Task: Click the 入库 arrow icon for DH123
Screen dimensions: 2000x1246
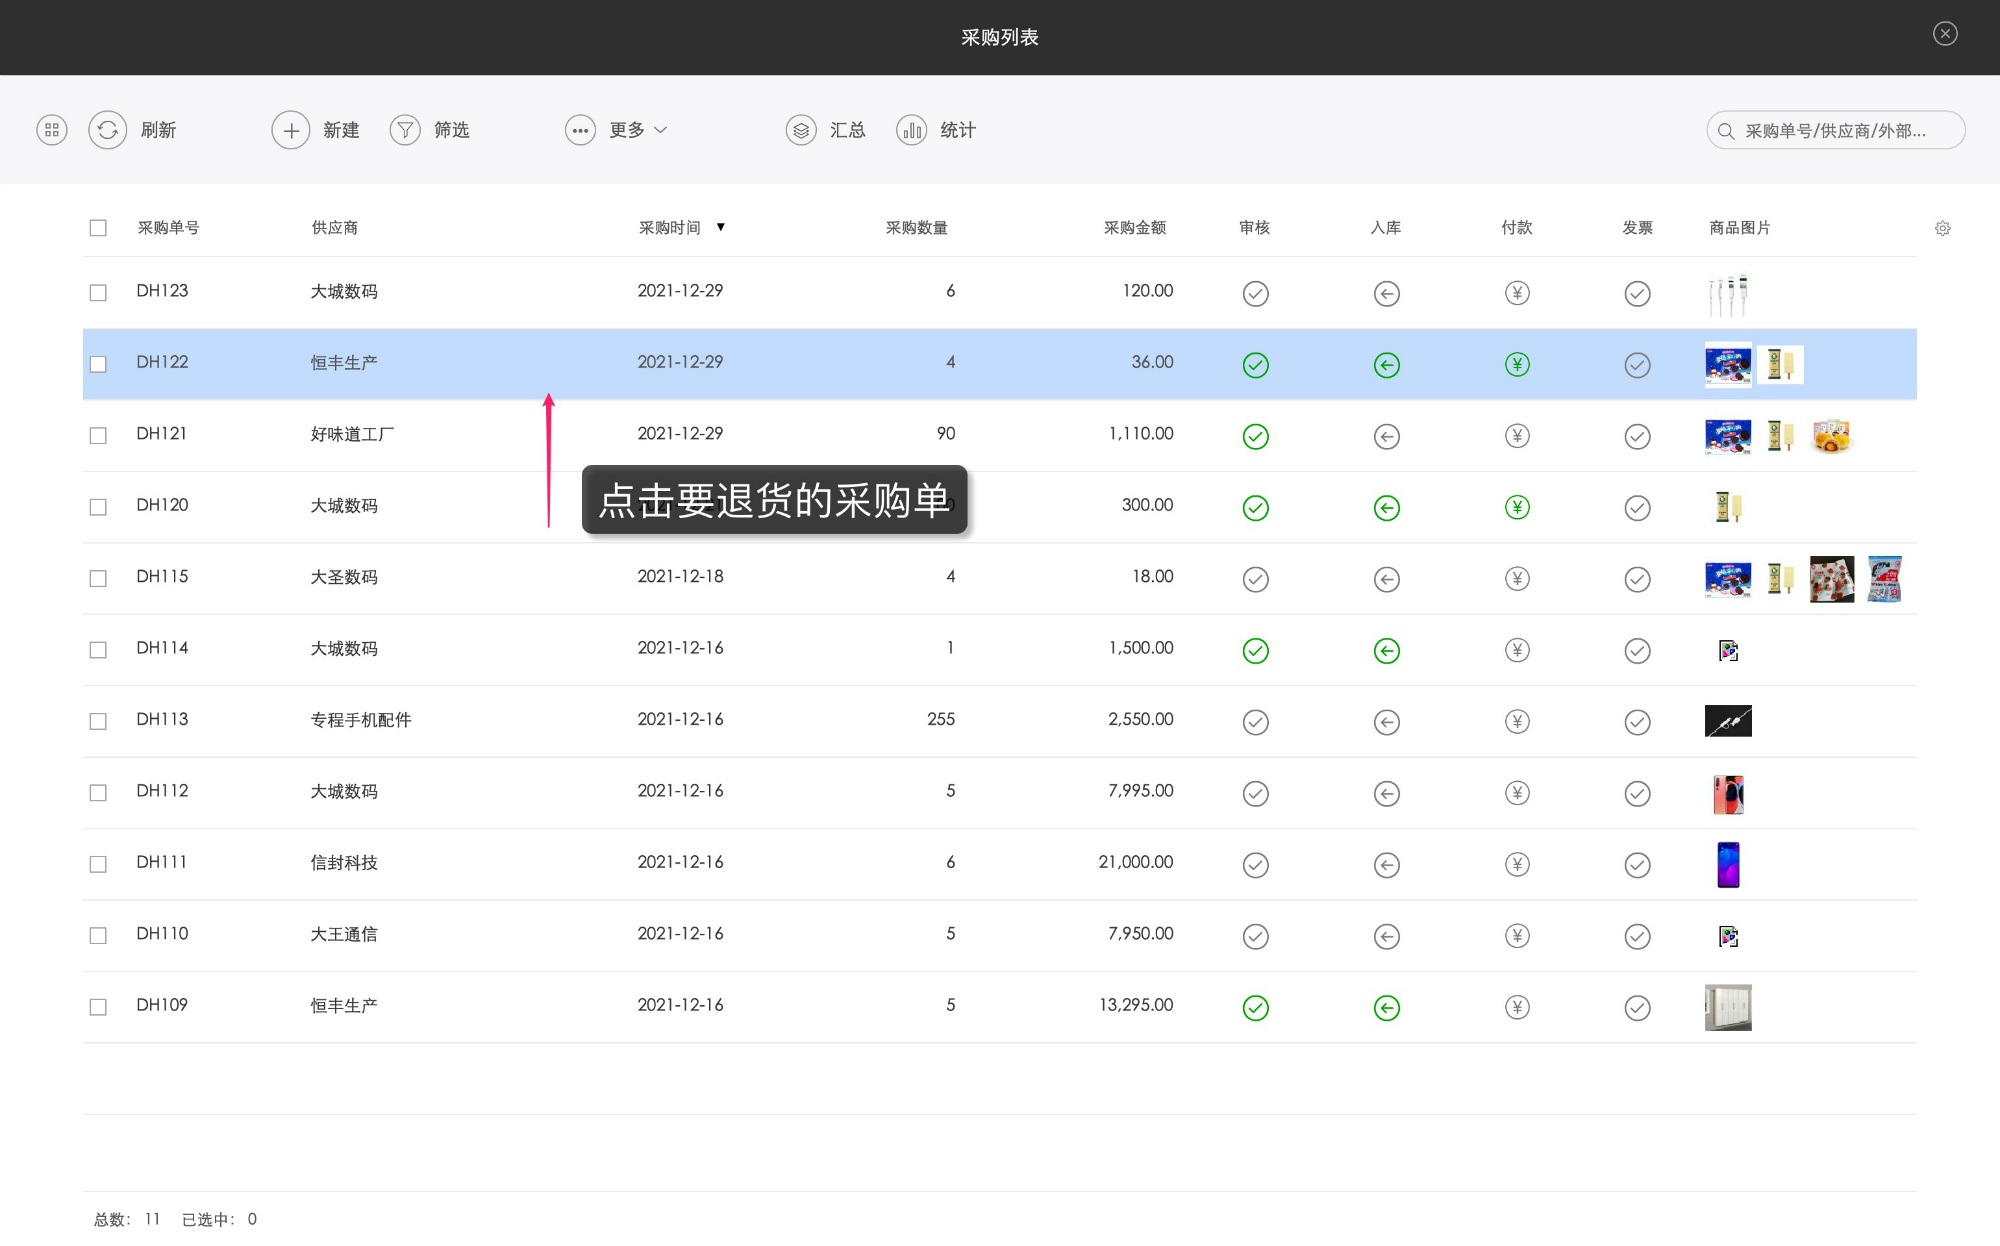Action: [x=1387, y=293]
